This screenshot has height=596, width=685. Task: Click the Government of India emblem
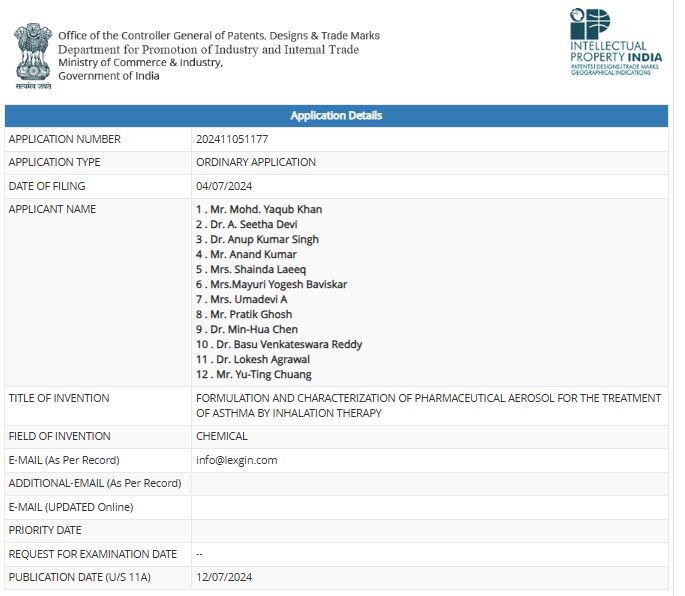32,56
